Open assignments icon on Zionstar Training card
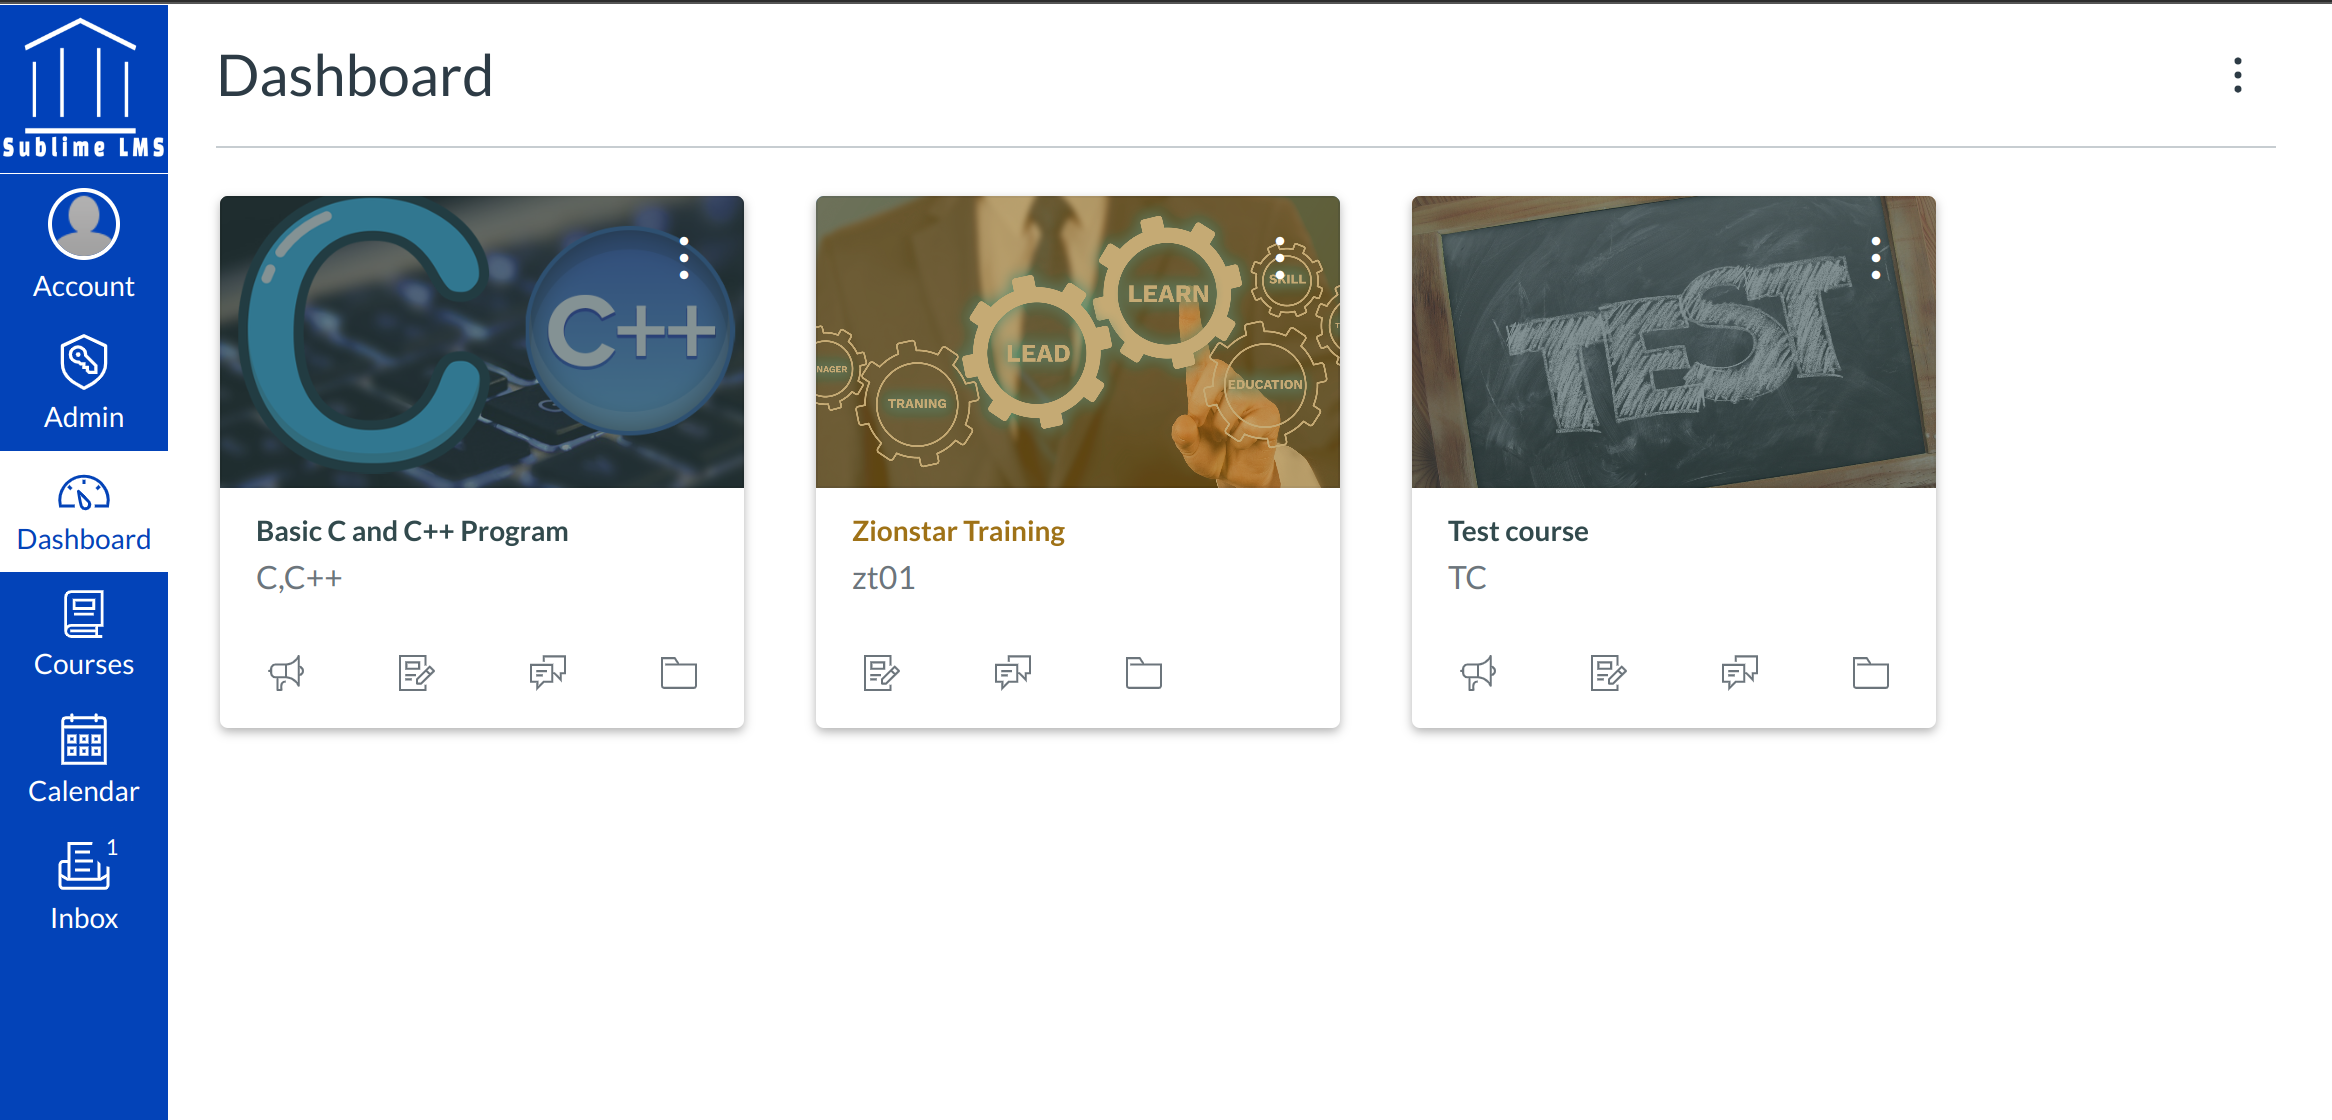Viewport: 2332px width, 1120px height. 881,673
